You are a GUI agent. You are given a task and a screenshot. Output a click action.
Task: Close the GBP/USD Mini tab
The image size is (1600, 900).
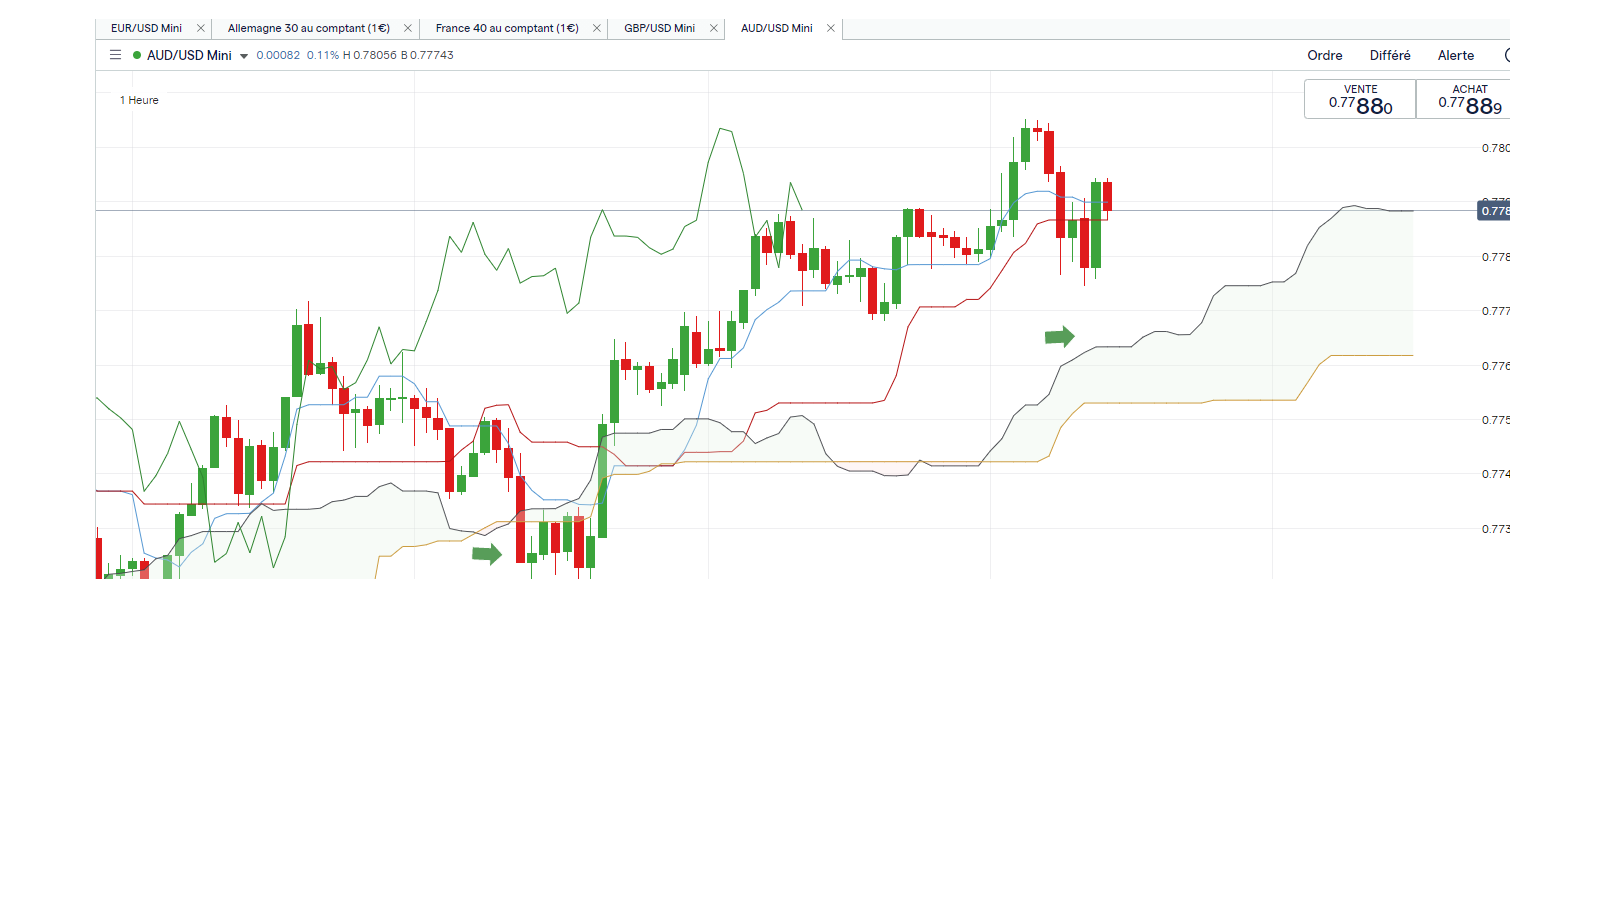point(714,28)
